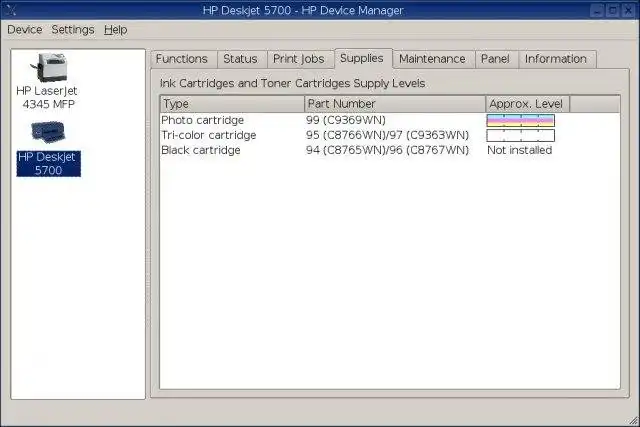Select the Supplies tab
Screen dimensions: 640x427
(x=362, y=58)
